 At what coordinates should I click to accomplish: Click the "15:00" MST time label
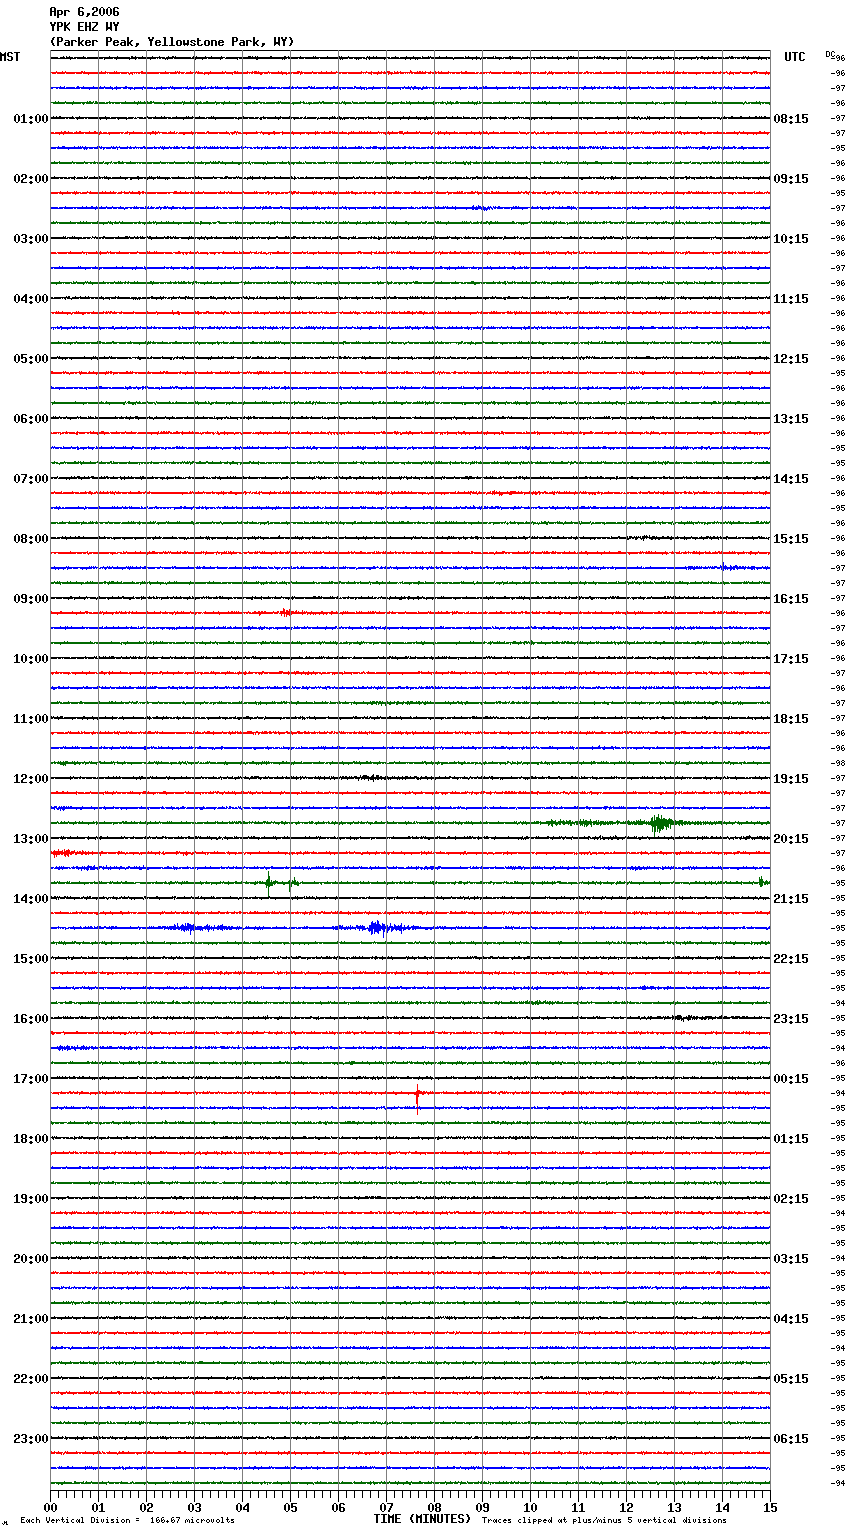[x=31, y=959]
